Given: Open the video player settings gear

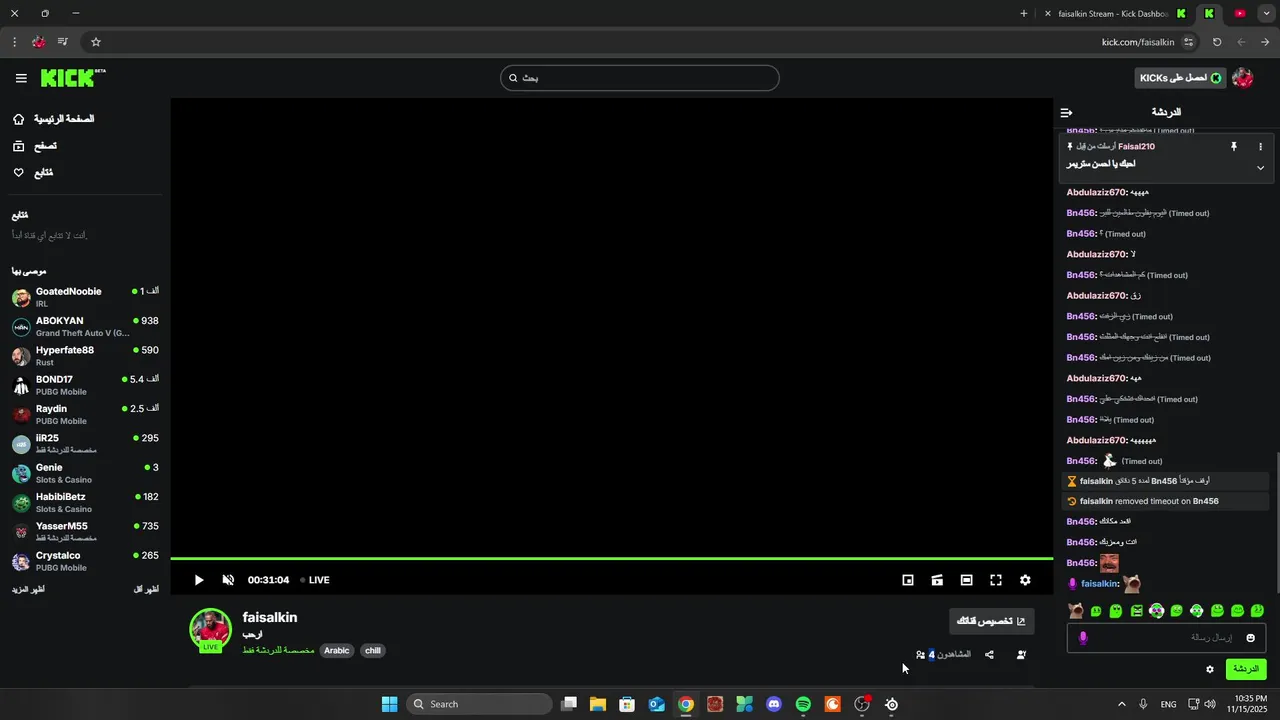Looking at the screenshot, I should [x=1025, y=580].
